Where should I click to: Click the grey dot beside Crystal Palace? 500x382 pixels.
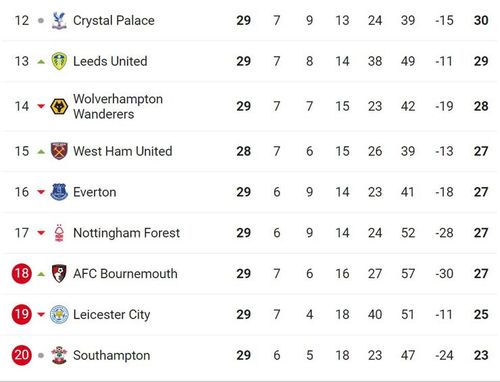click(x=41, y=21)
